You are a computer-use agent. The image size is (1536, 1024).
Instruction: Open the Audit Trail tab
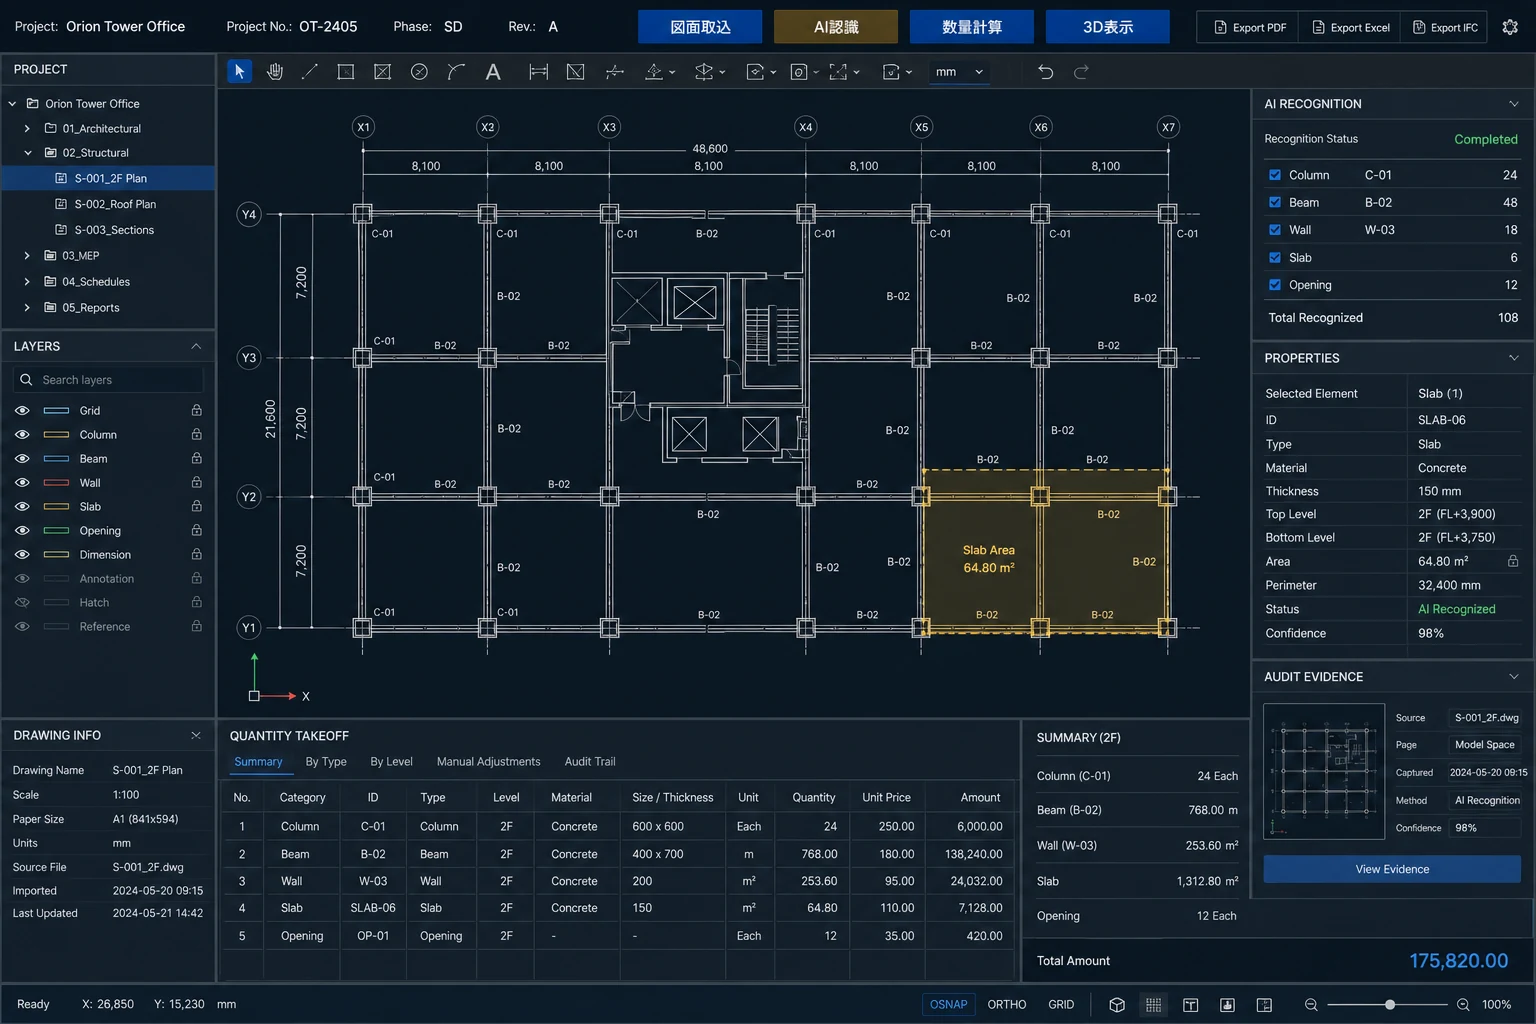[590, 761]
